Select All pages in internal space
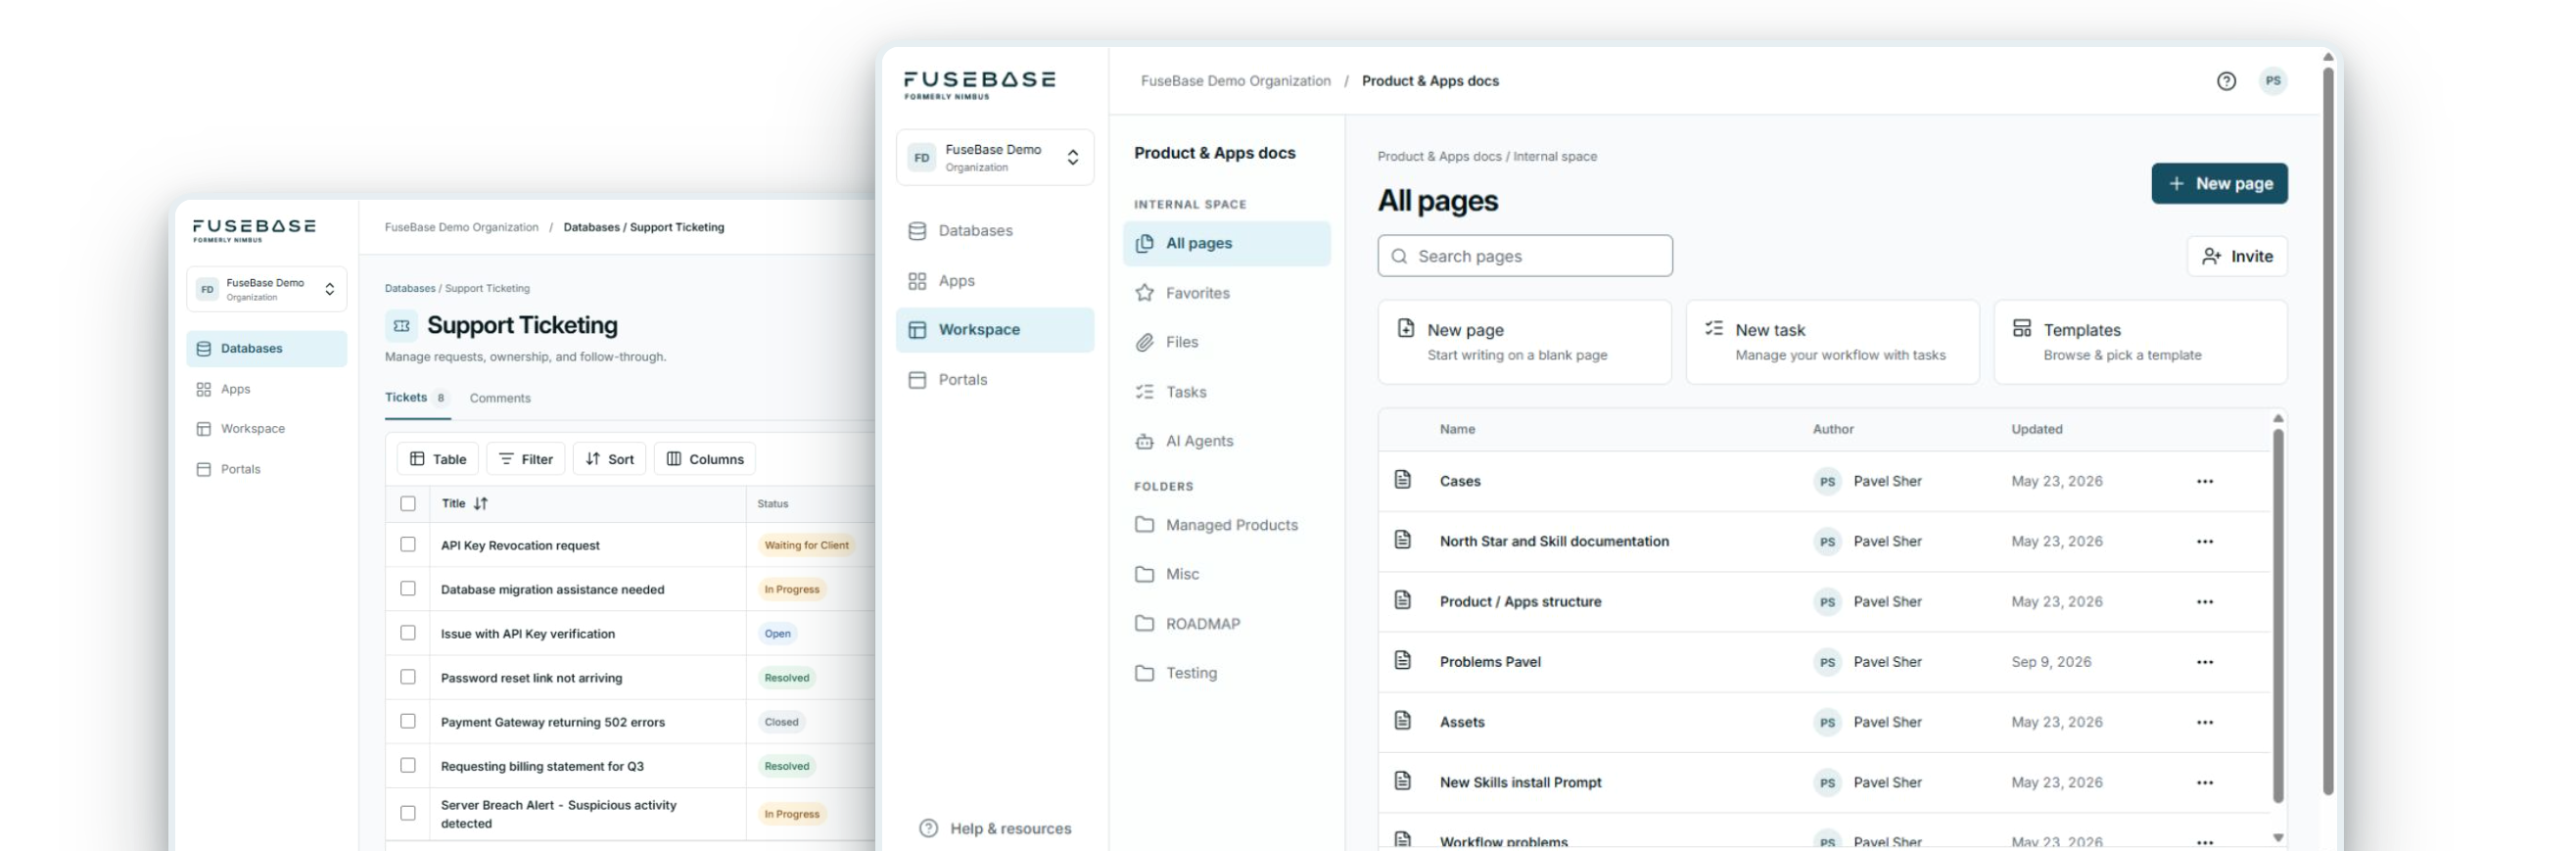Image resolution: width=2576 pixels, height=851 pixels. point(1226,244)
